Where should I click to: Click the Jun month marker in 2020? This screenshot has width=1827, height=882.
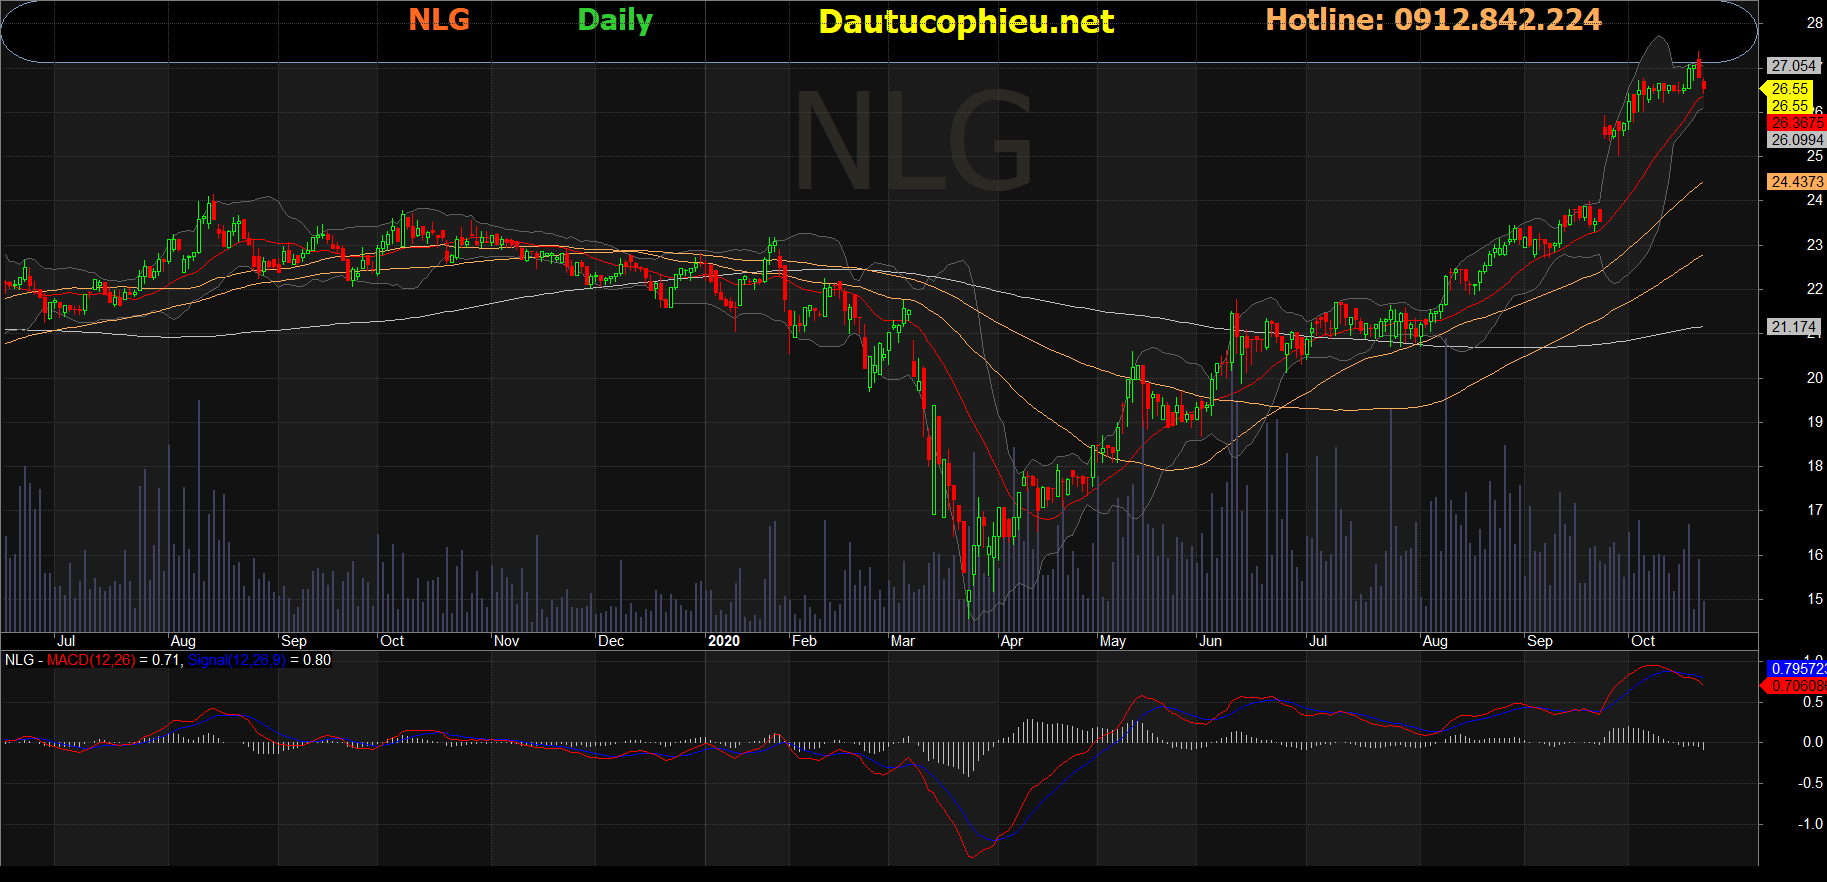pyautogui.click(x=1211, y=641)
